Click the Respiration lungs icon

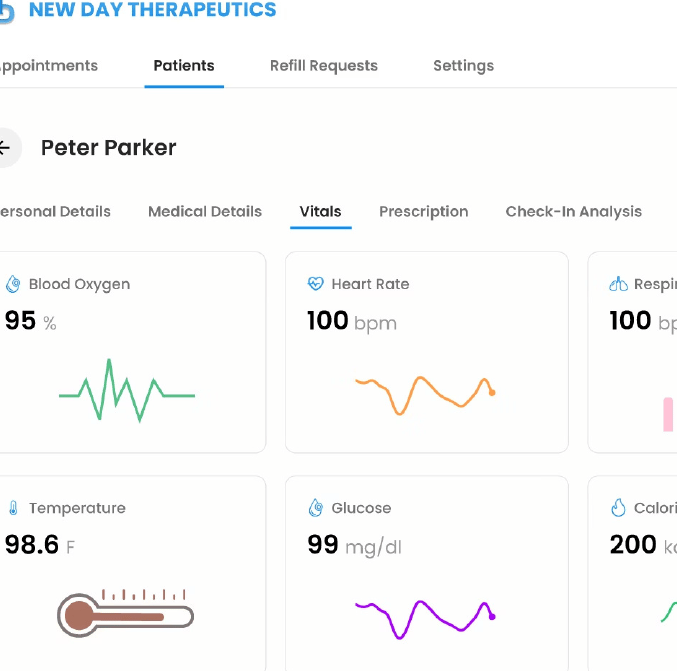[x=618, y=284]
